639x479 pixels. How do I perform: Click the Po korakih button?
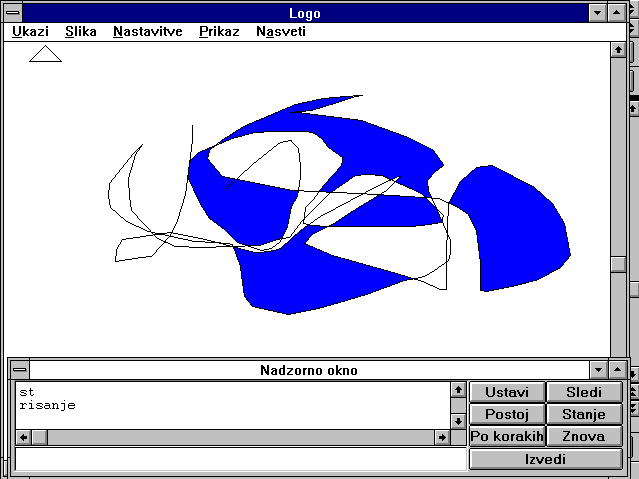[x=507, y=436]
